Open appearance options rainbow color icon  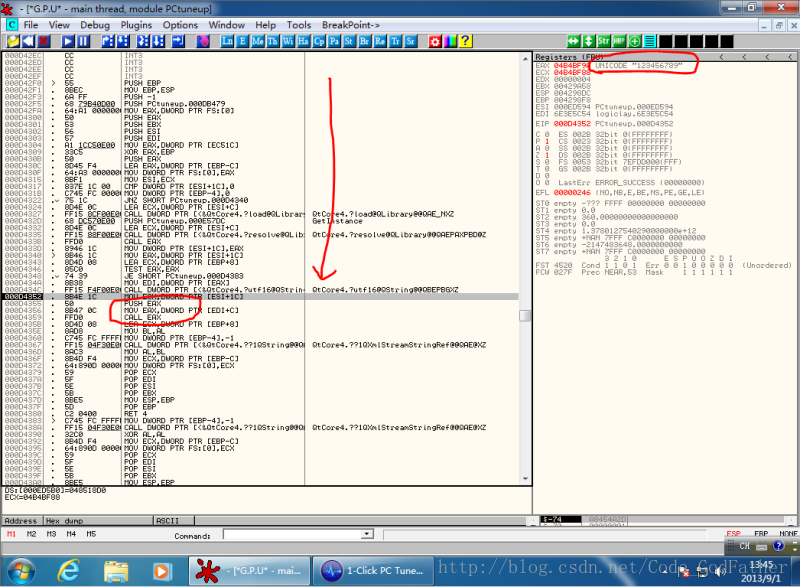pyautogui.click(x=450, y=41)
